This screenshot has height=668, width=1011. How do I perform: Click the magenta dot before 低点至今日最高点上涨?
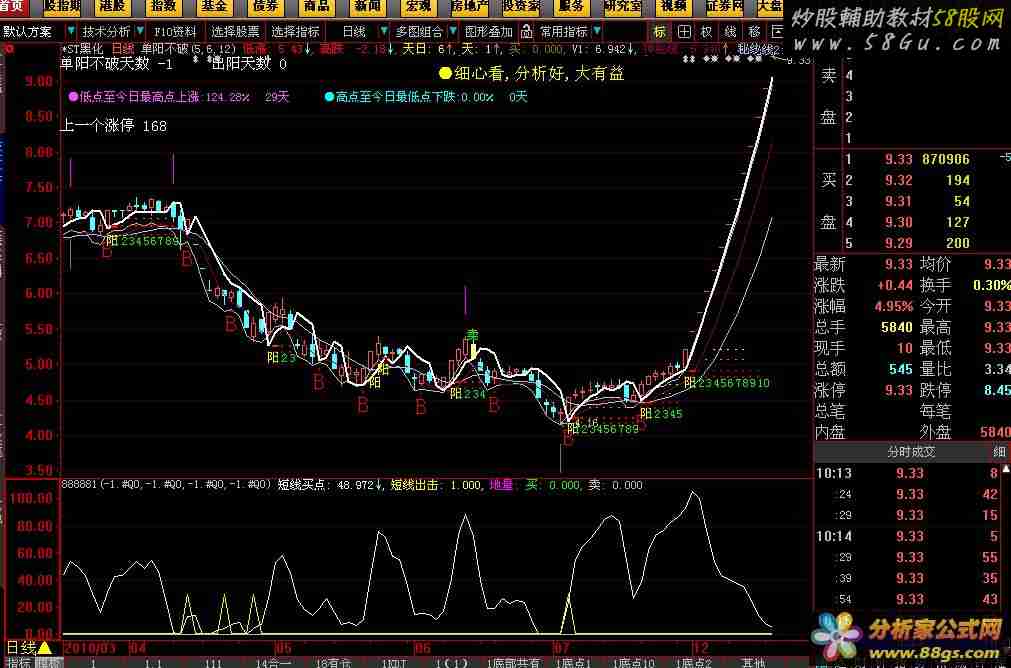pyautogui.click(x=73, y=97)
